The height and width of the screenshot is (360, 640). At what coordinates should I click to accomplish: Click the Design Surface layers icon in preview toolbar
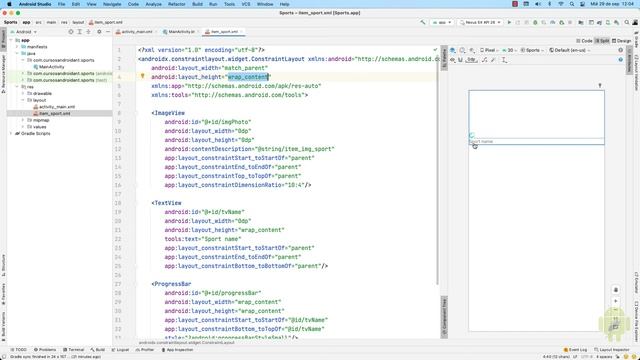coord(453,50)
